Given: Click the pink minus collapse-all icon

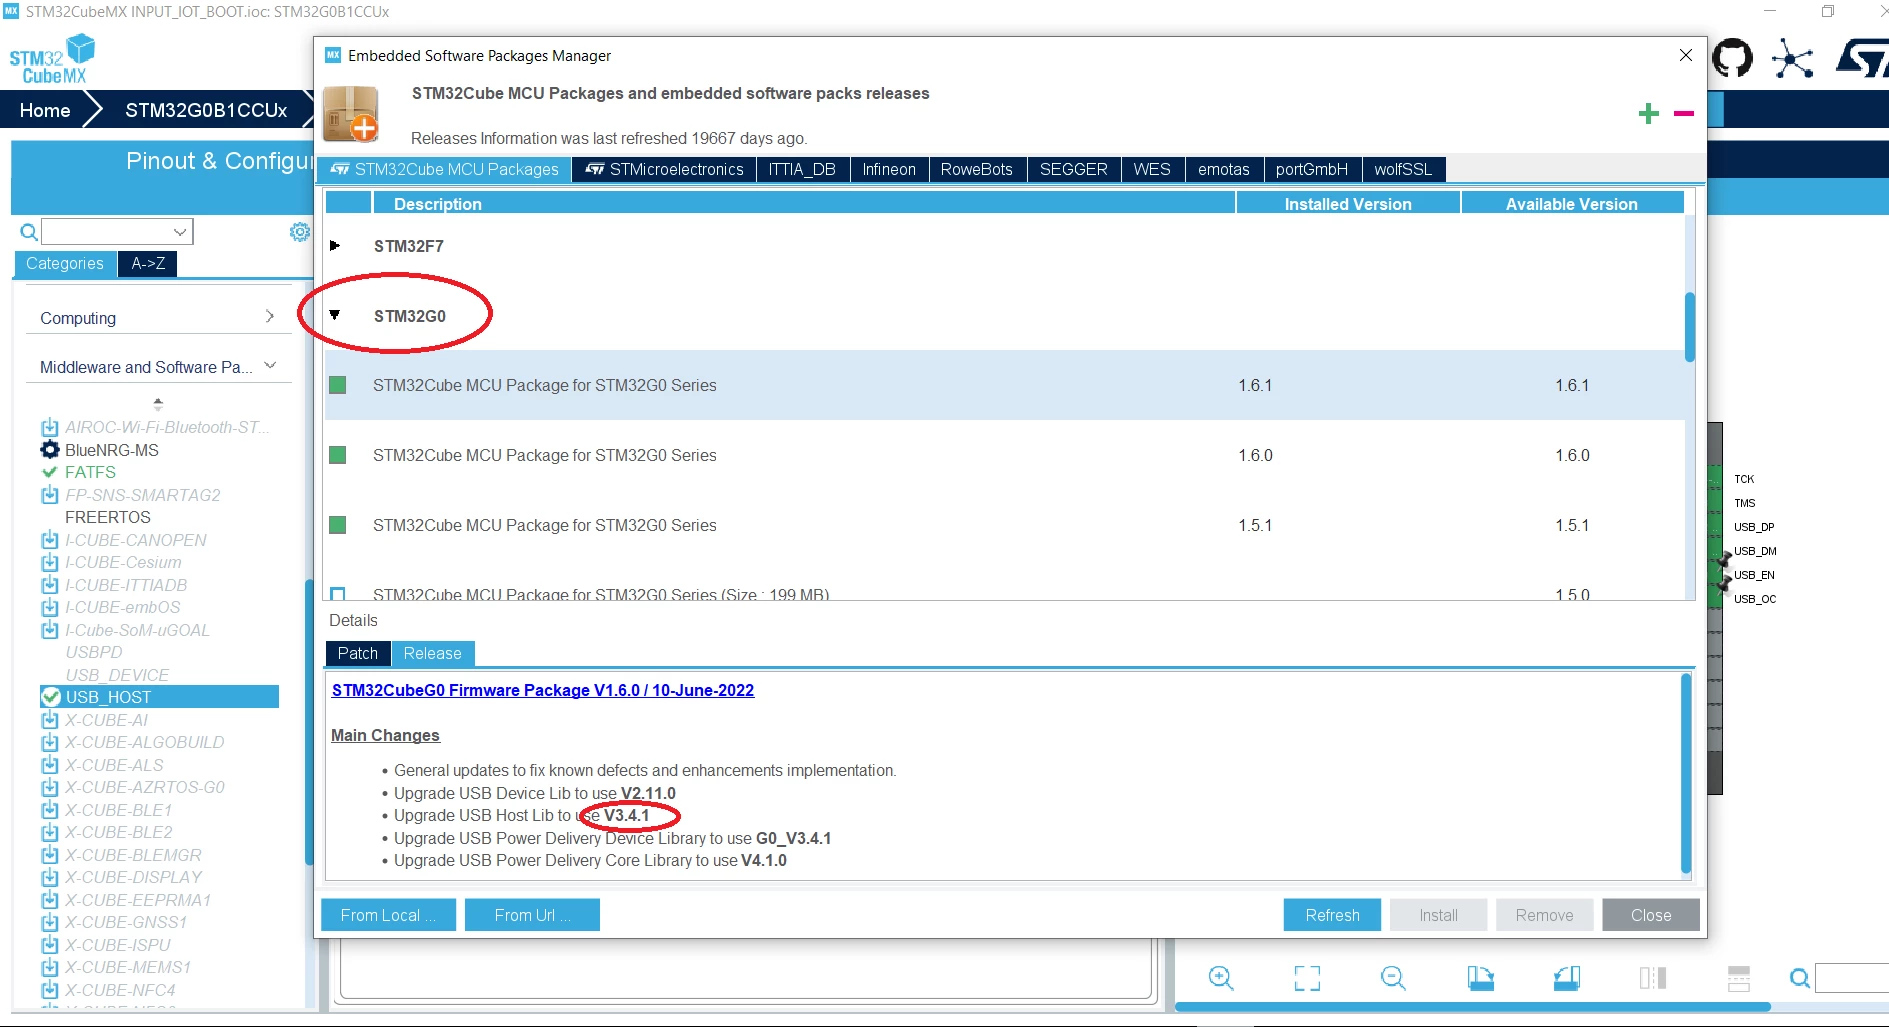Looking at the screenshot, I should pyautogui.click(x=1684, y=114).
